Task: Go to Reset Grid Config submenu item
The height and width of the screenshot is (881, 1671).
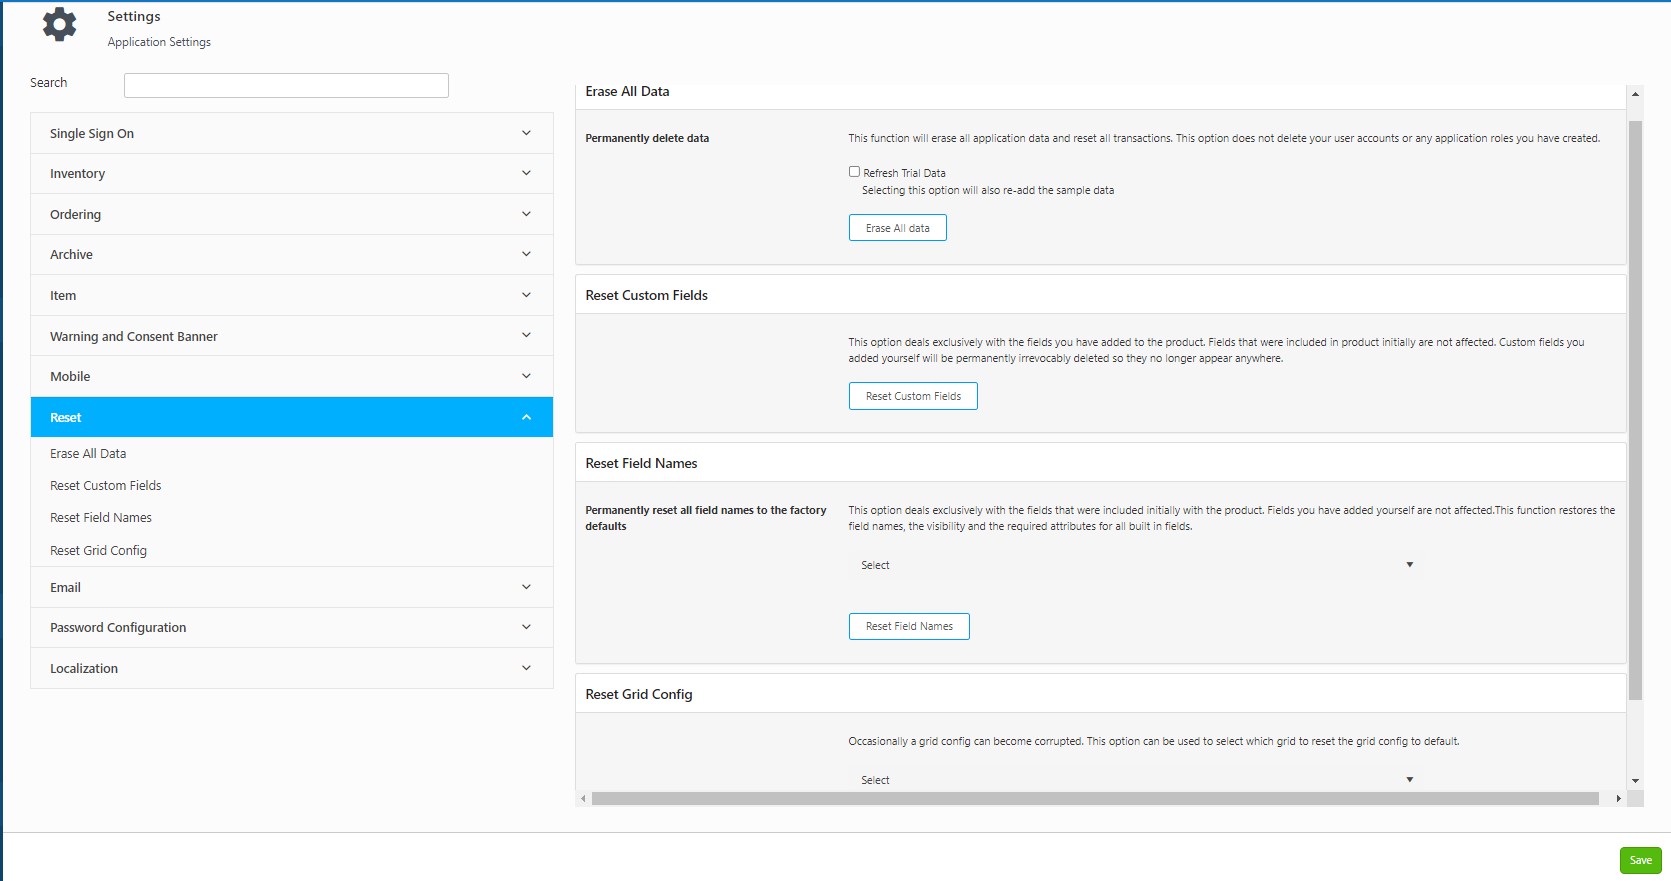Action: click(98, 551)
